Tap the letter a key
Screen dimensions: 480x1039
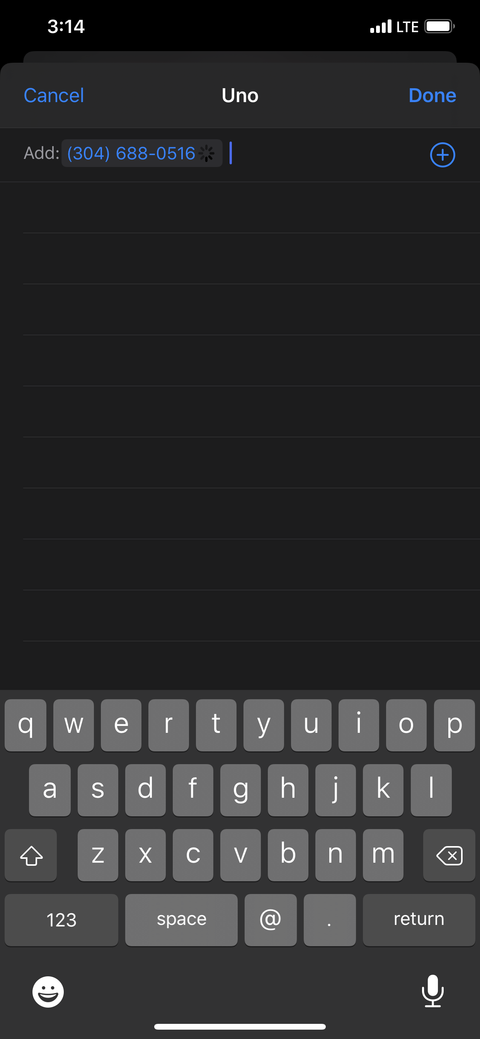tap(50, 790)
